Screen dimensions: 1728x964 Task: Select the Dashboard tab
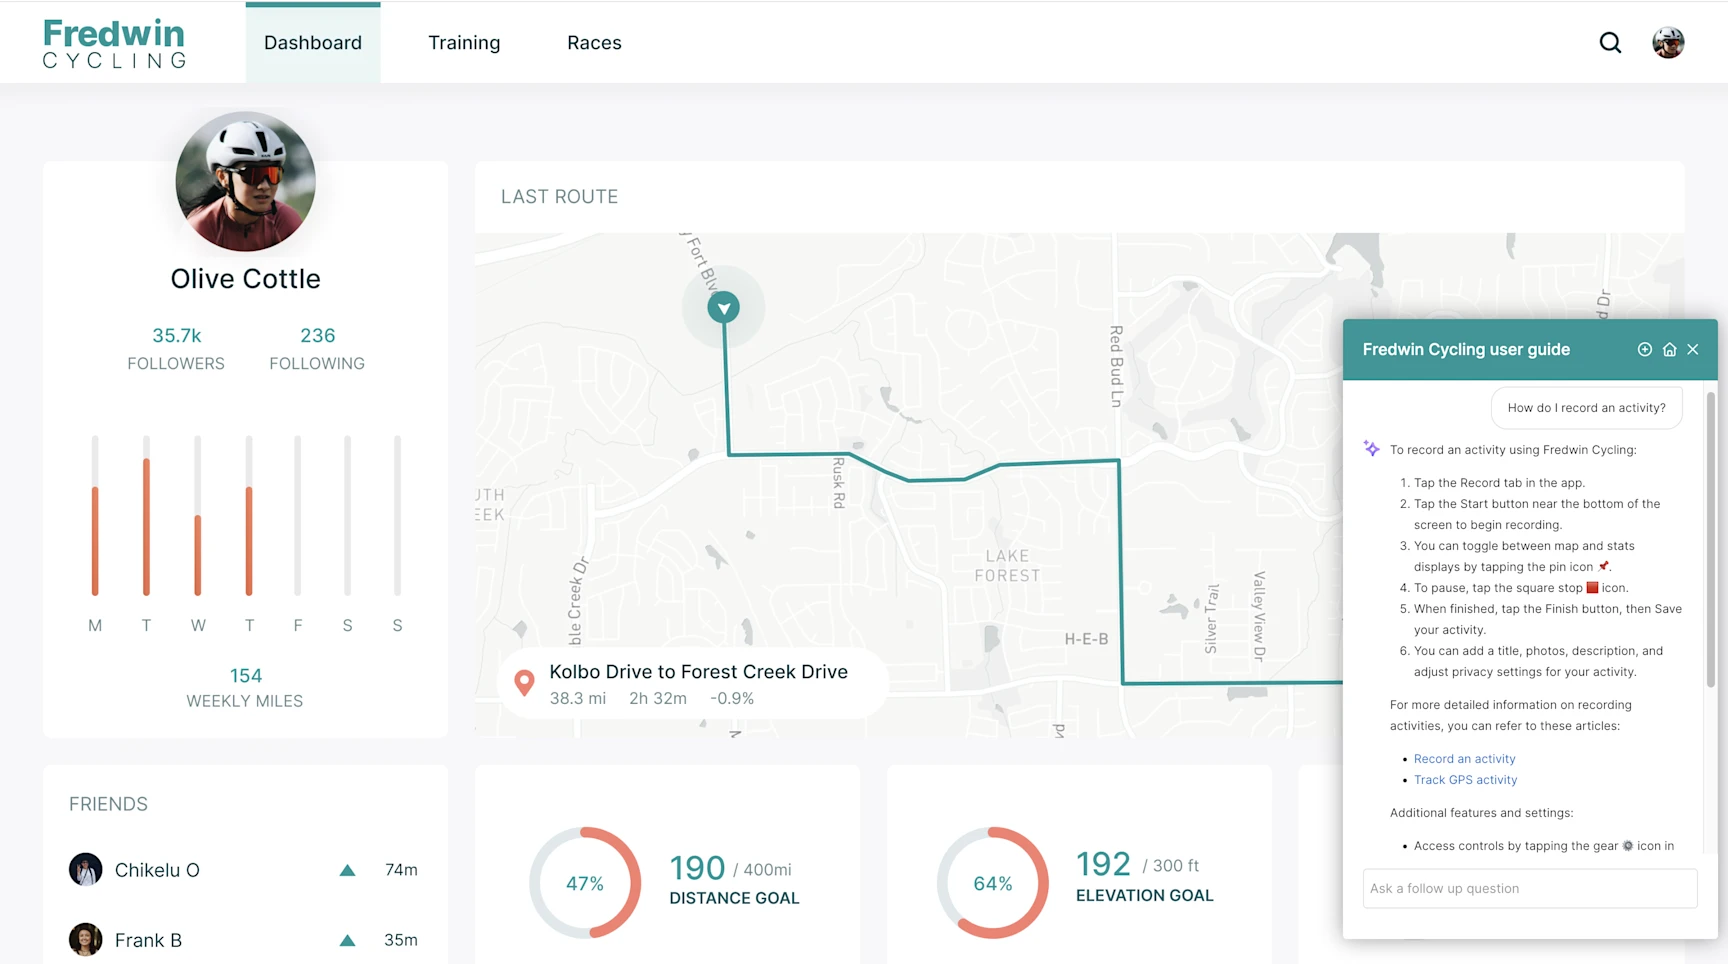pyautogui.click(x=313, y=43)
